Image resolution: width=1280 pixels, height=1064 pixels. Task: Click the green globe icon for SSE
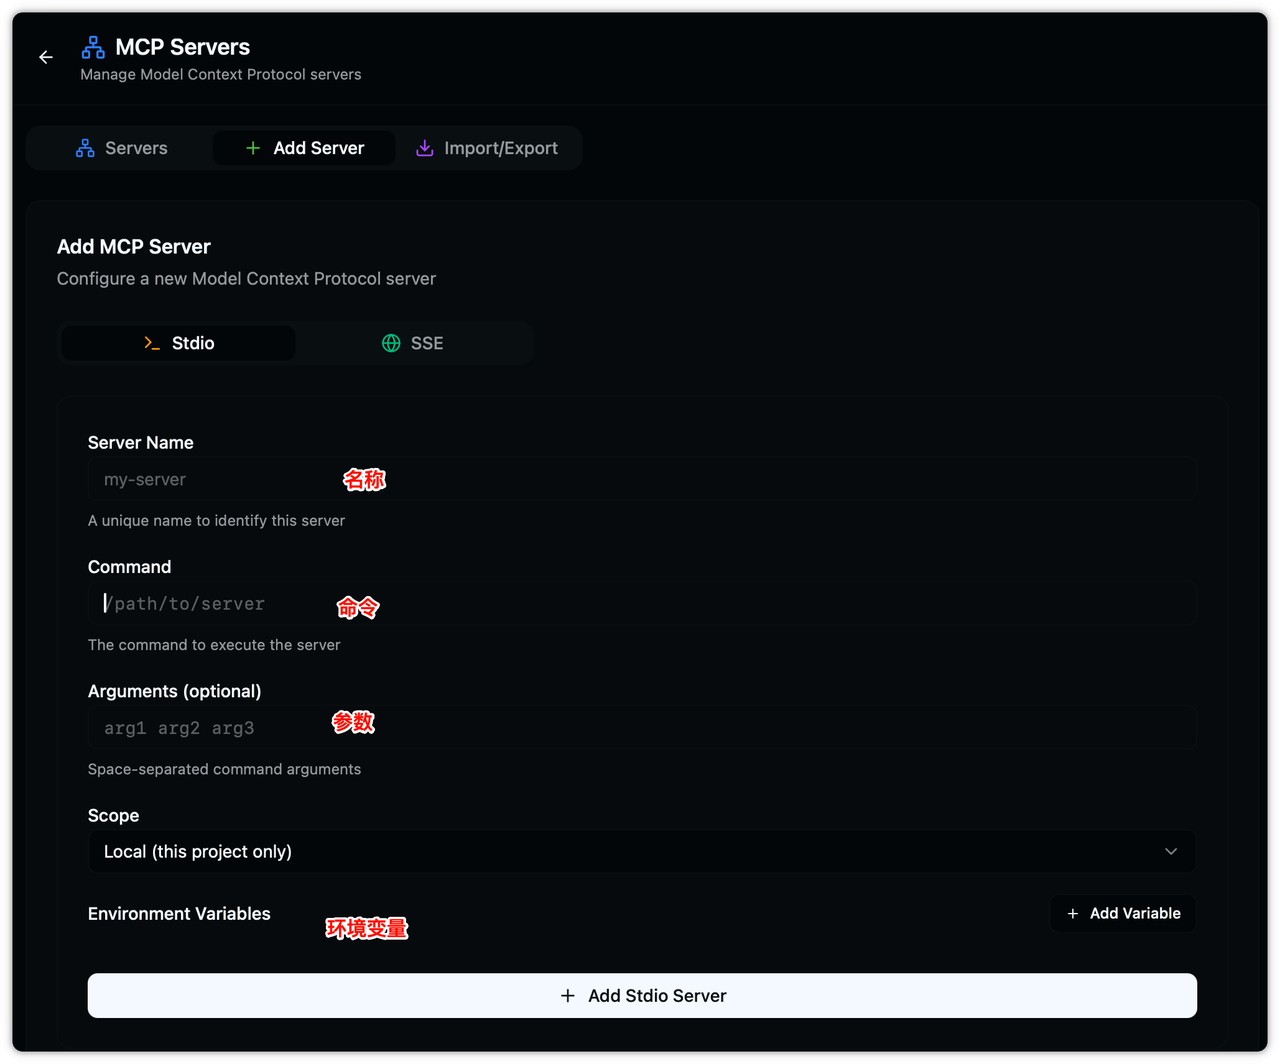point(391,343)
